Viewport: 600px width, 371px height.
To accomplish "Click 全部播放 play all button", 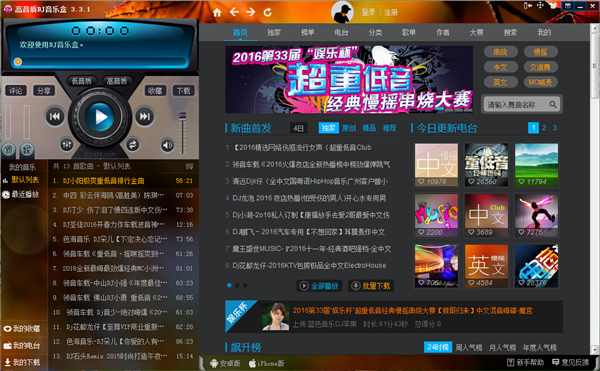I will [319, 286].
